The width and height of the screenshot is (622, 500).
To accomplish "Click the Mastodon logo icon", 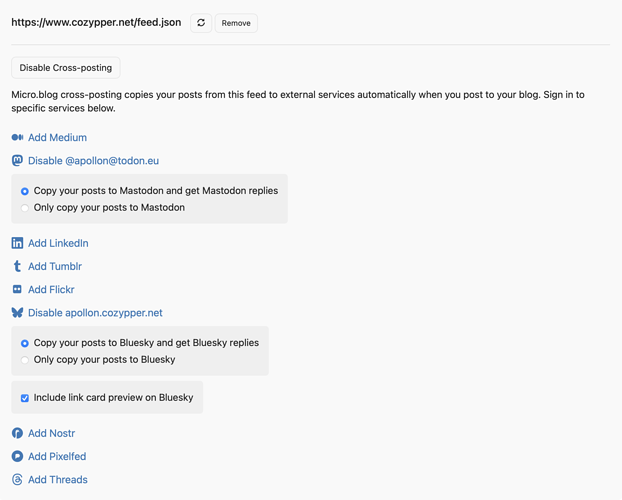I will (x=17, y=161).
